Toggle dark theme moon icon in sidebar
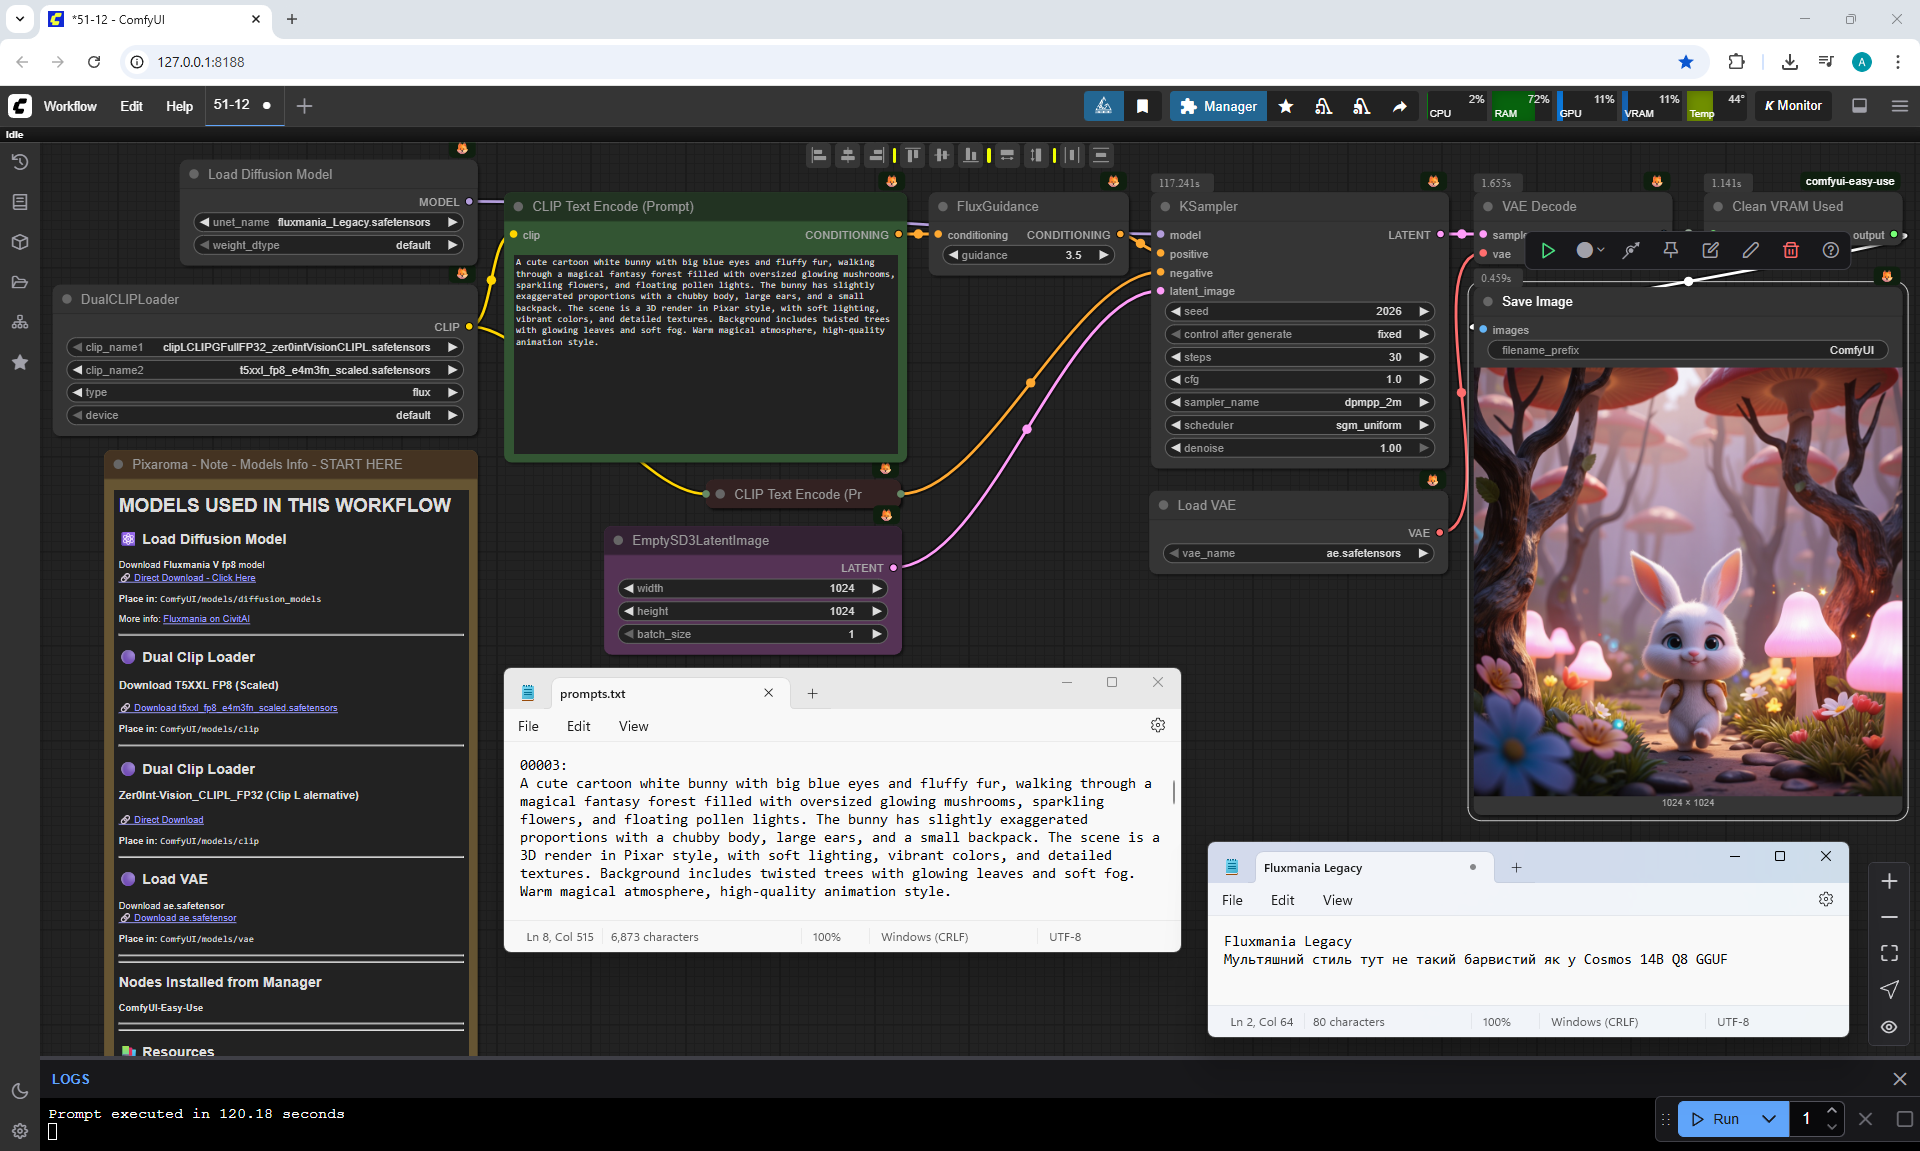This screenshot has width=1920, height=1151. coord(19,1091)
